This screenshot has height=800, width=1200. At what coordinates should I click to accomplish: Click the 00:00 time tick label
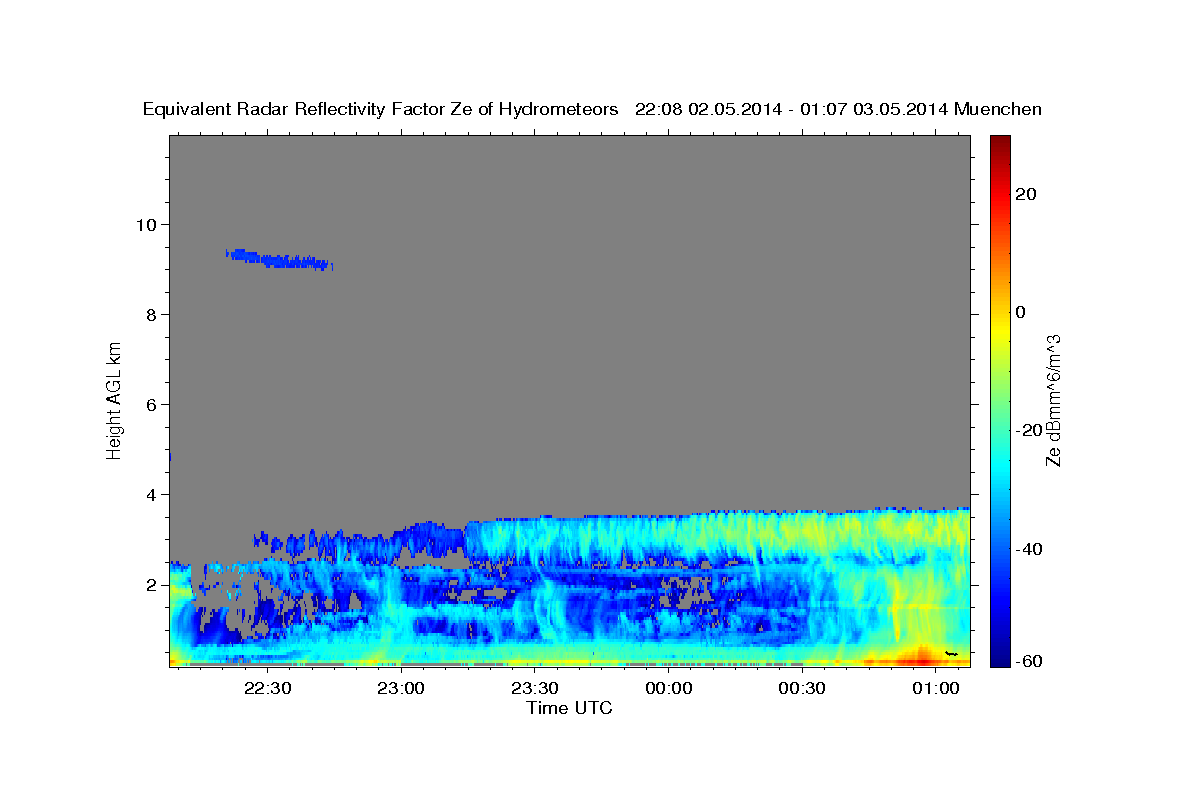point(669,689)
